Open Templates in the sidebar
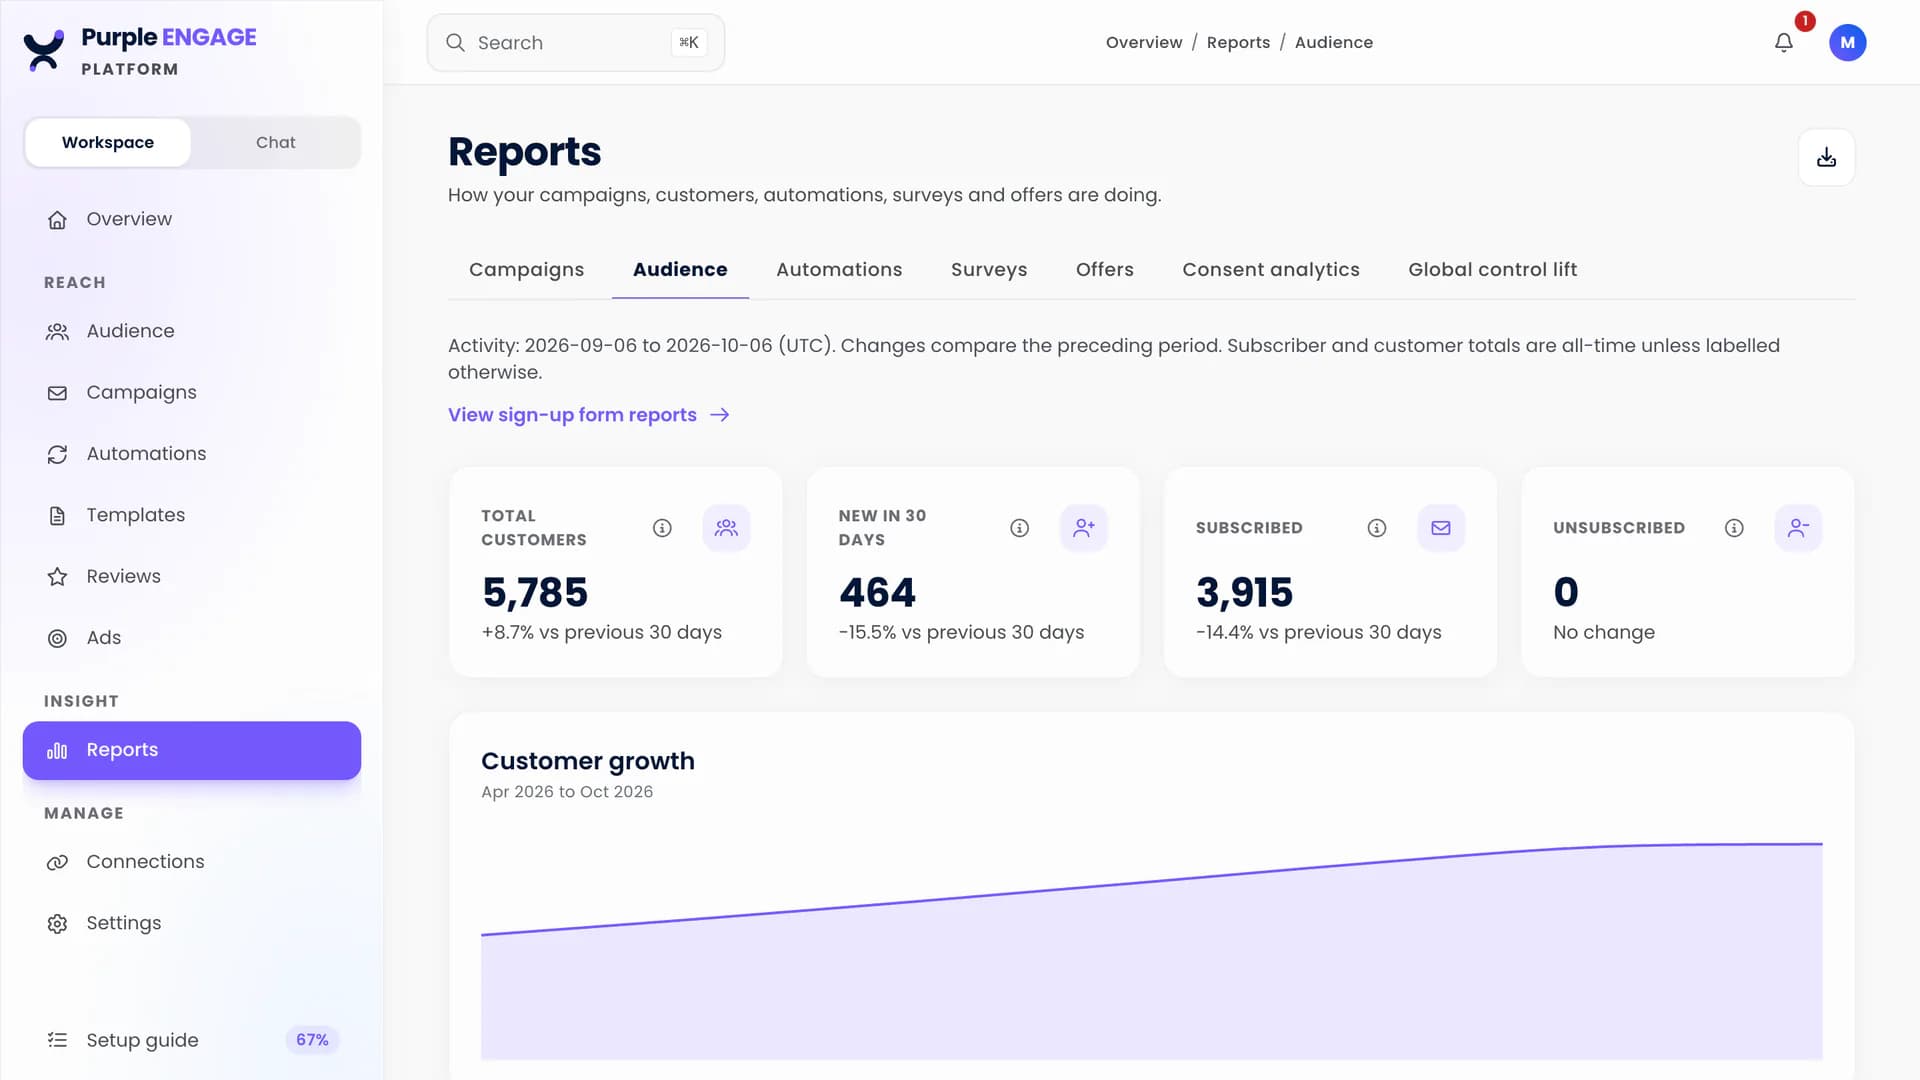The width and height of the screenshot is (1920, 1080). point(192,515)
